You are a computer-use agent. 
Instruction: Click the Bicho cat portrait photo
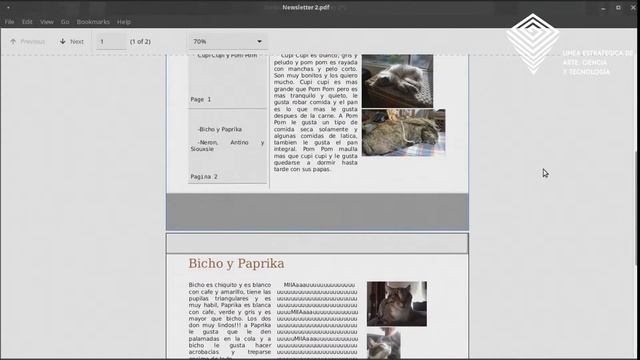[x=397, y=304]
